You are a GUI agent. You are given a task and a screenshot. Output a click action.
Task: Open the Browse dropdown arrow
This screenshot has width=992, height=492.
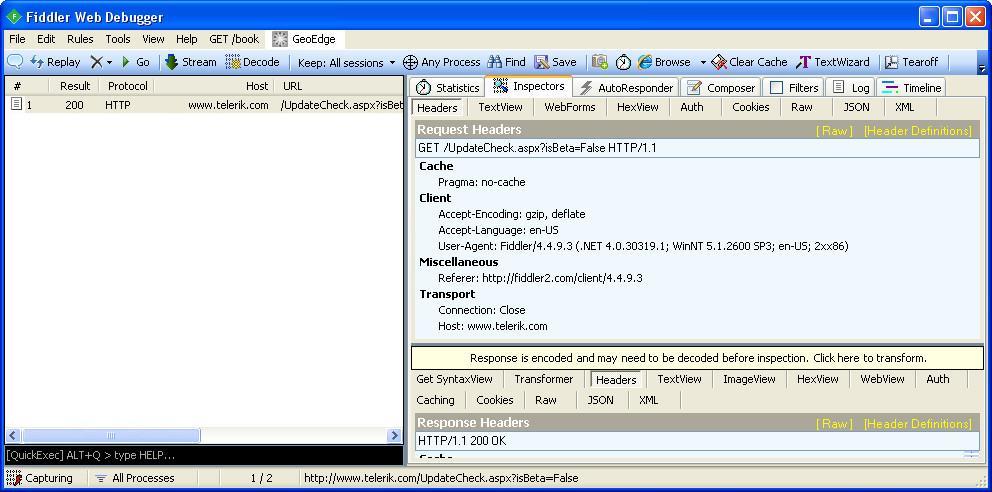703,62
